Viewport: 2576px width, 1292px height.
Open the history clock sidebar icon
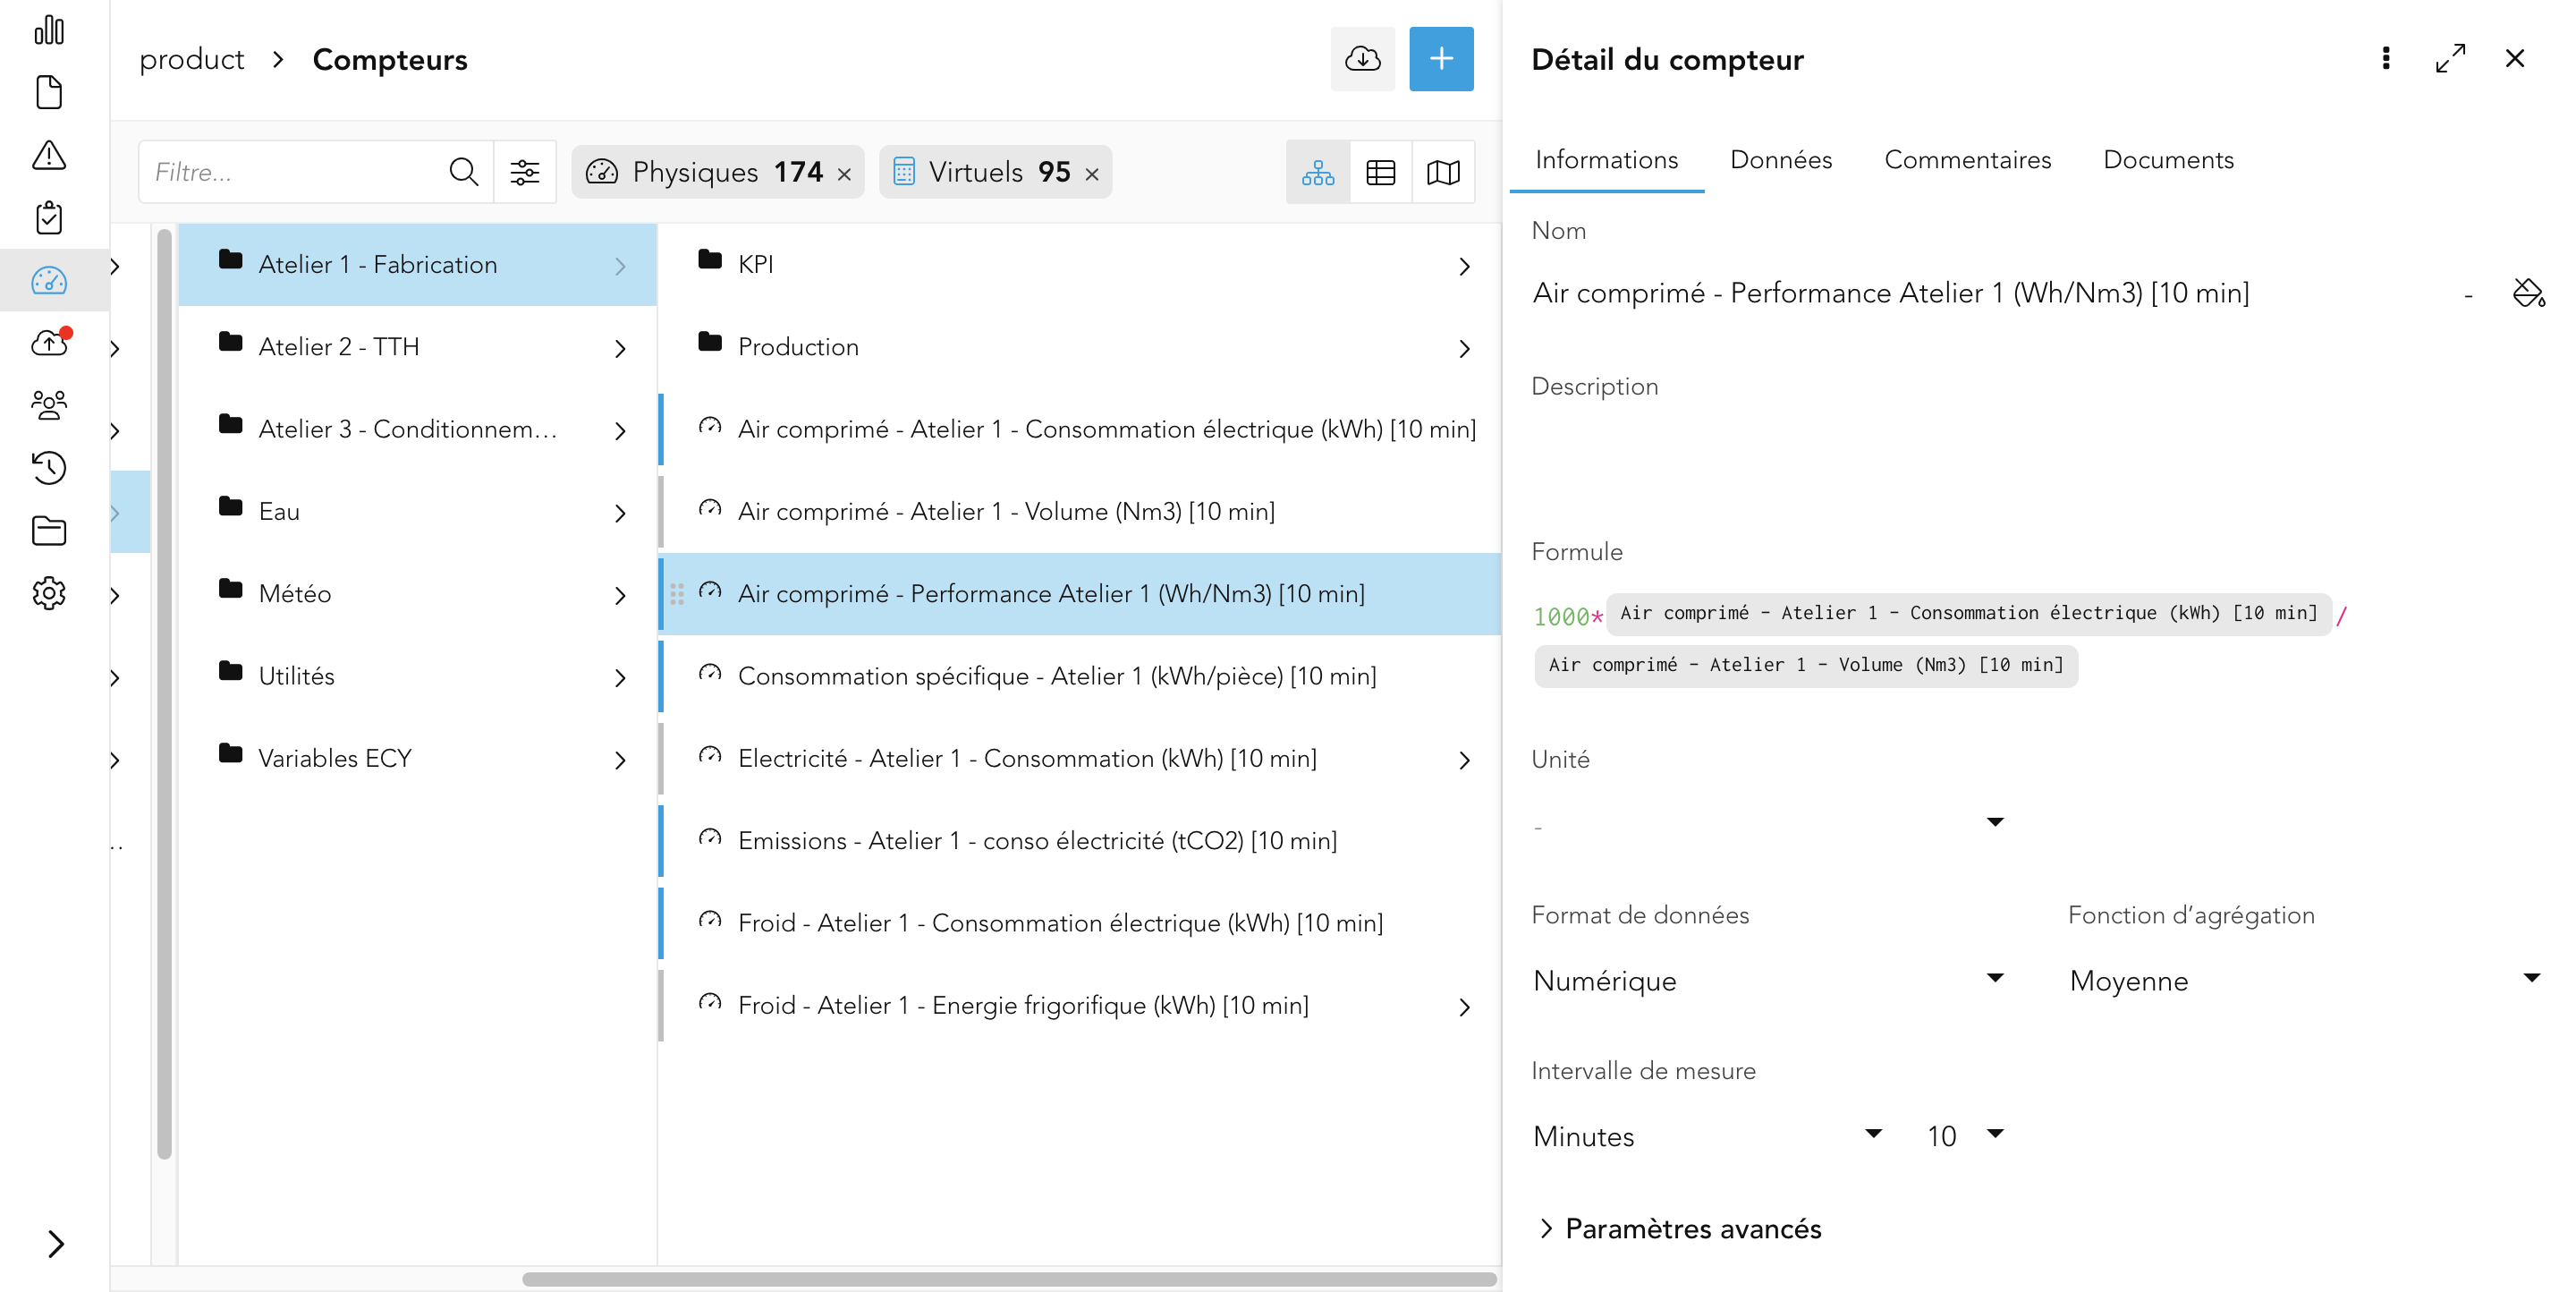click(x=49, y=468)
